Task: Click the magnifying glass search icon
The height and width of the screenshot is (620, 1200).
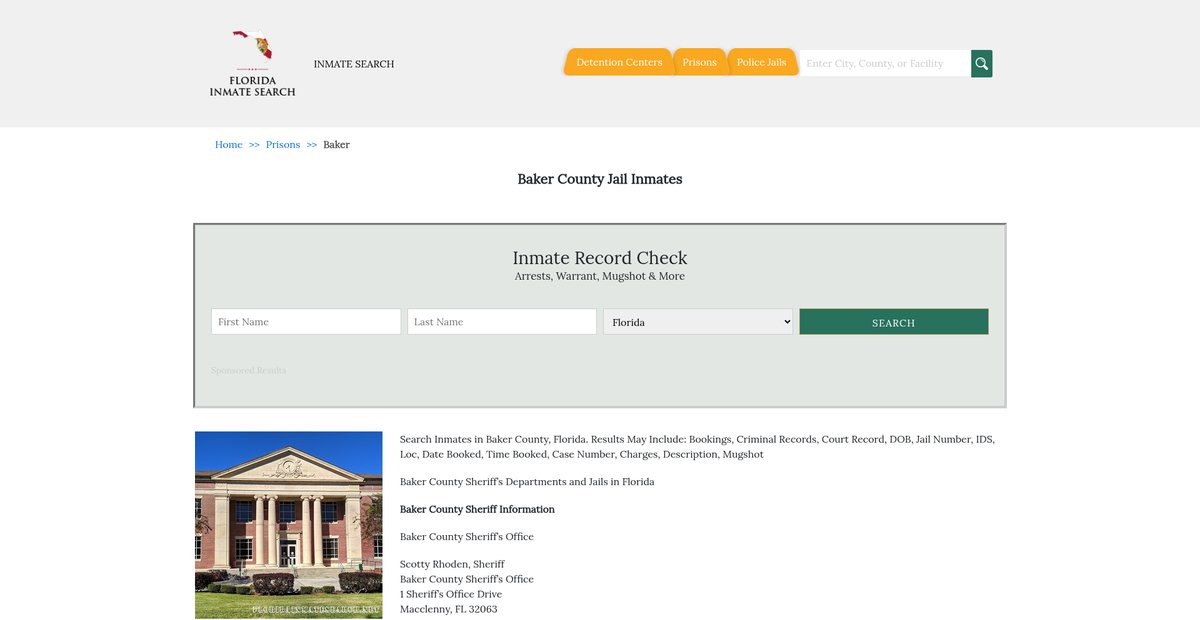Action: click(982, 63)
